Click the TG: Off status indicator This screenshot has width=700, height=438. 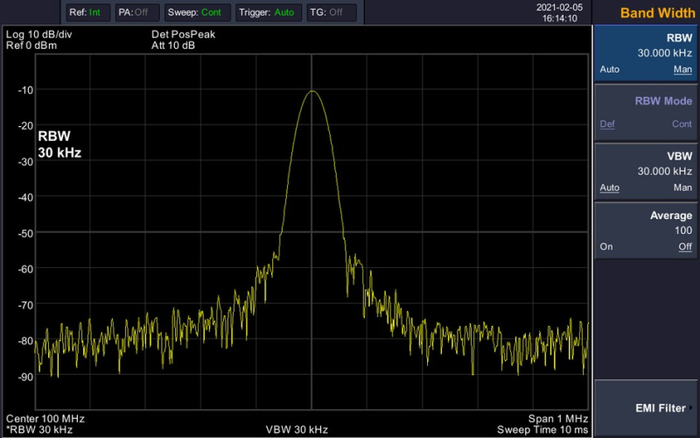(x=331, y=13)
